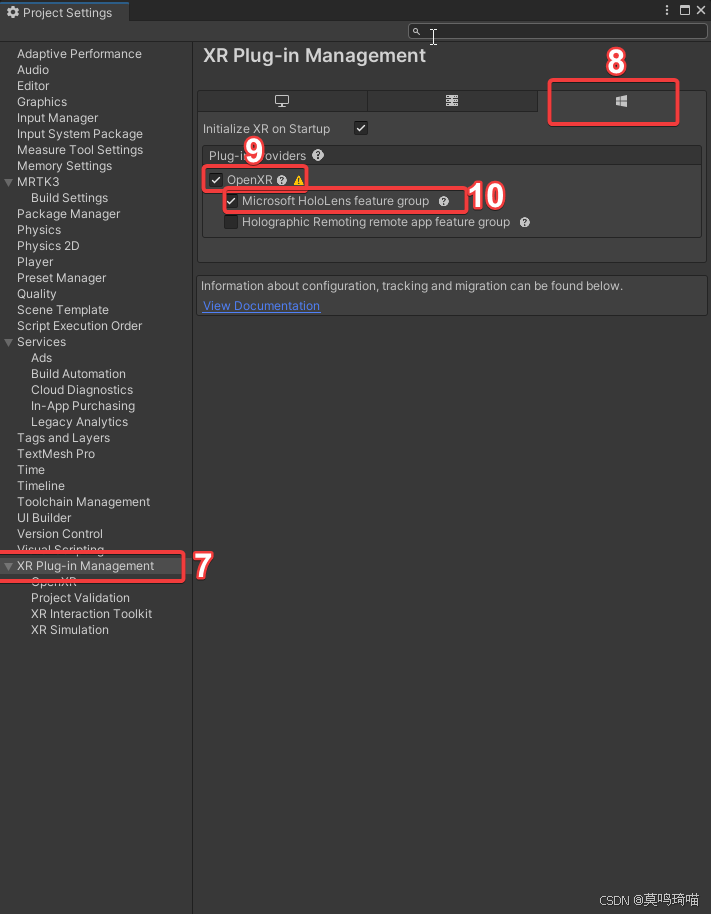Toggle Initialize XR on Startup checkbox
711x914 pixels.
361,128
